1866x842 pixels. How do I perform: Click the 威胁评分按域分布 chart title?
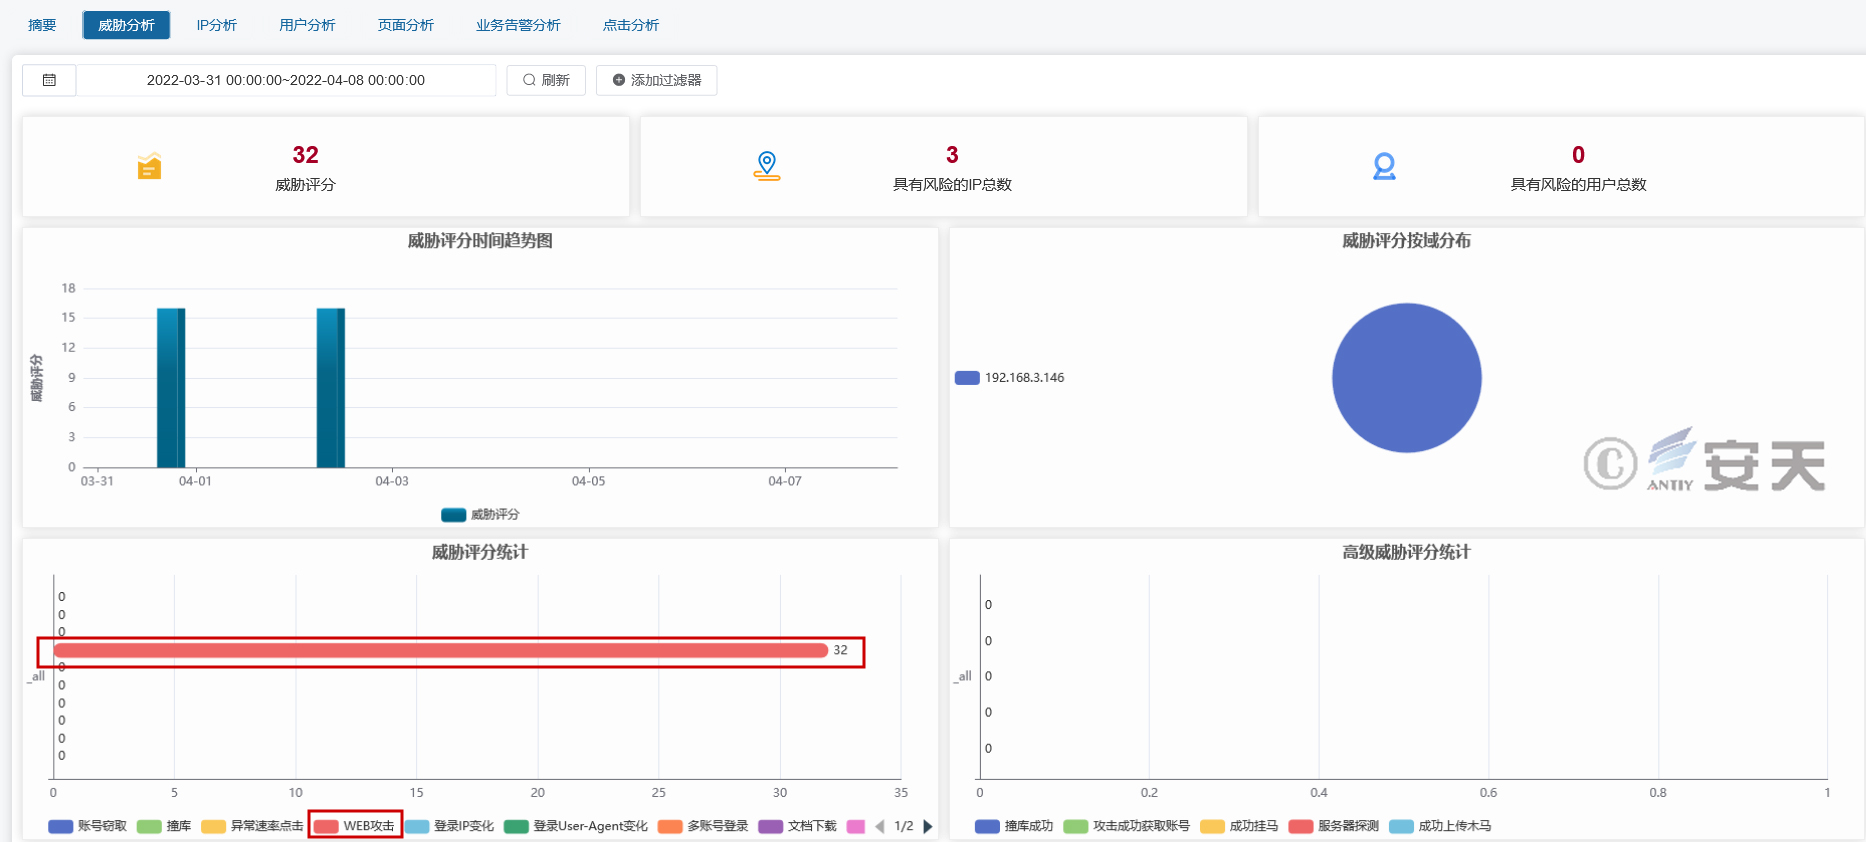coord(1406,241)
